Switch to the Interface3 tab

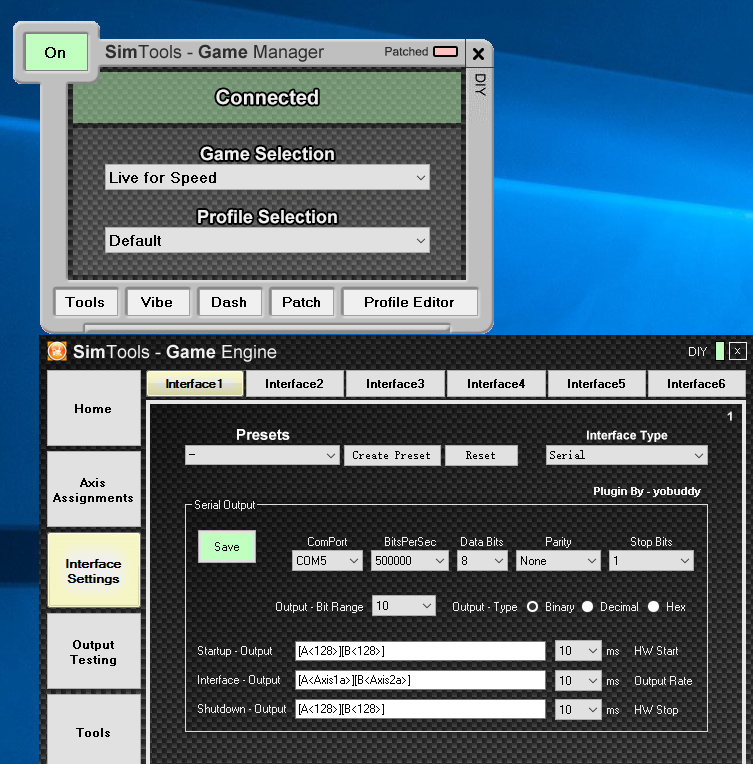[x=395, y=384]
